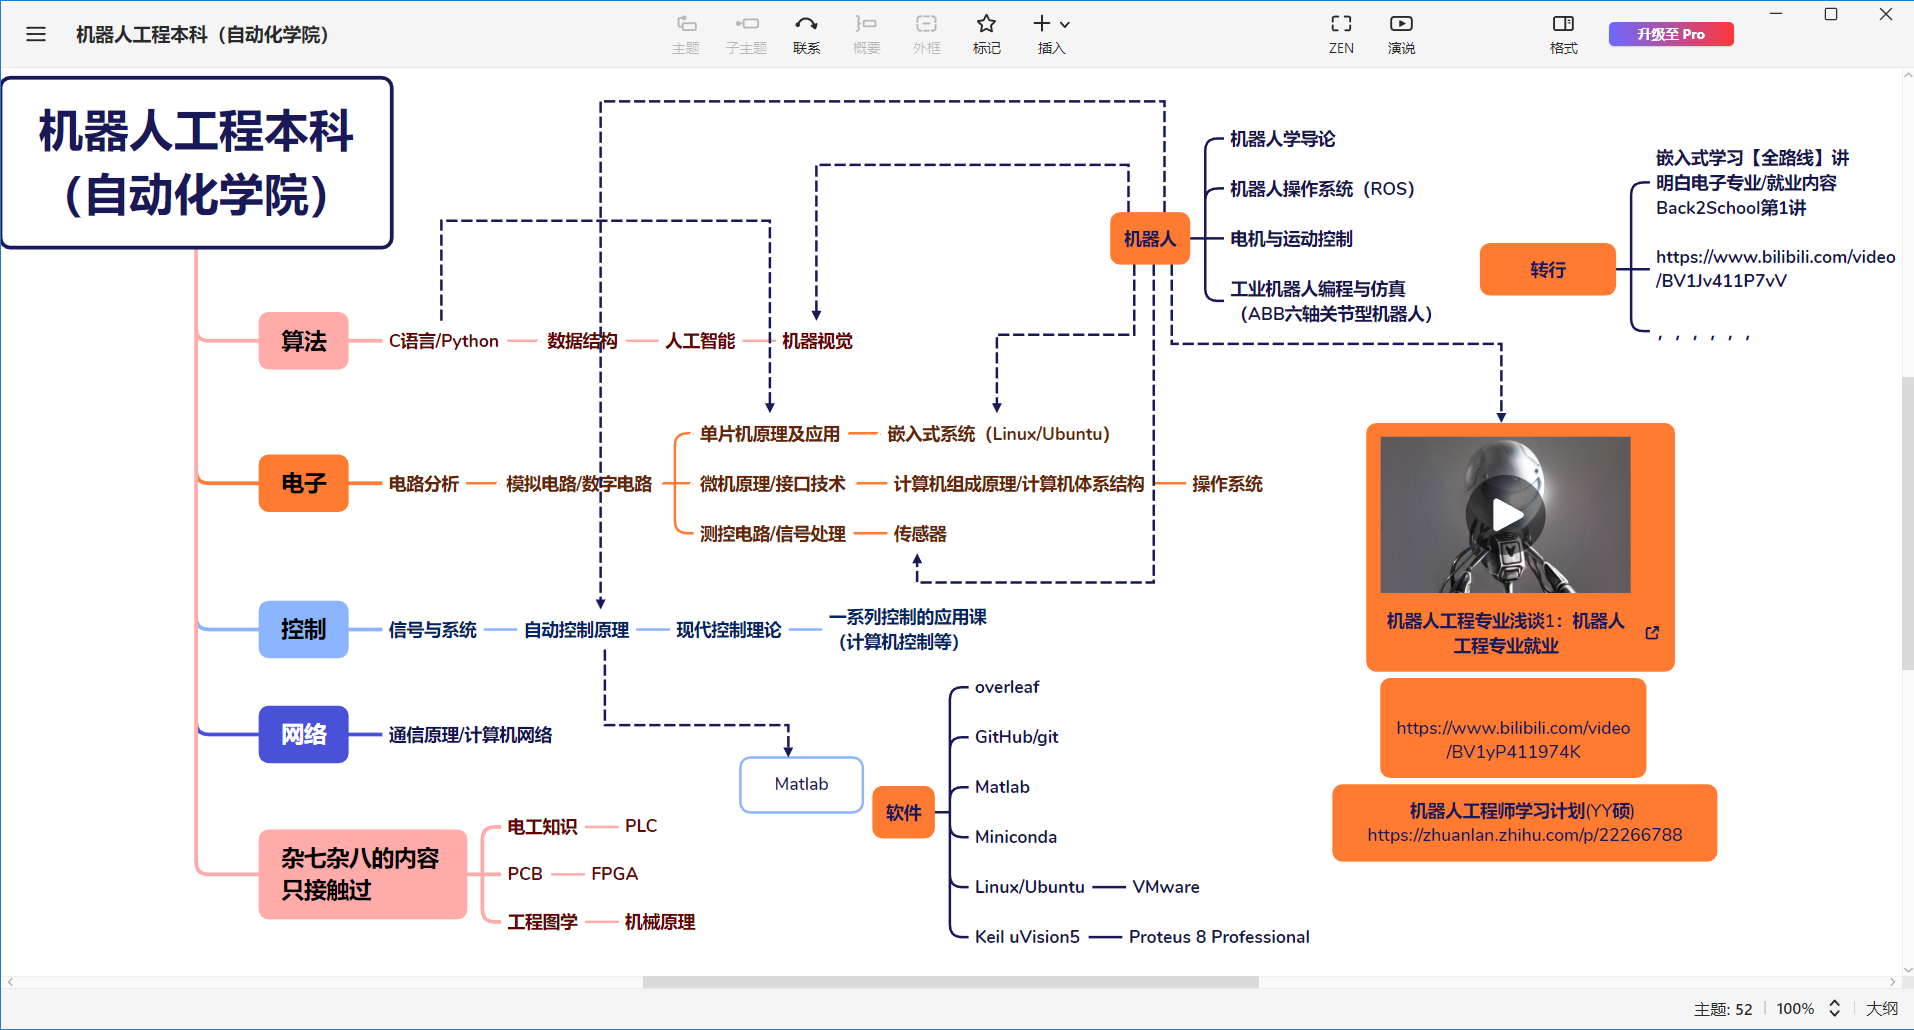
Task: Select the 单片机原理及应用 subtopic
Action: click(769, 434)
